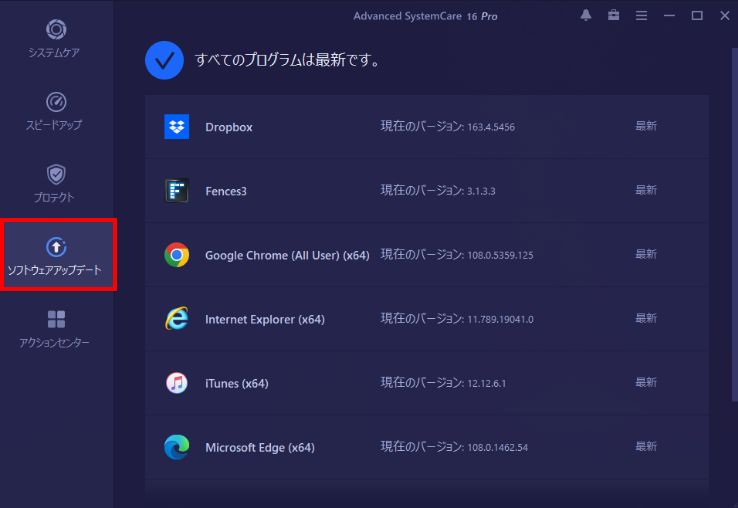Viewport: 738px width, 508px height.
Task: Click the Dropbox app icon
Action: pyautogui.click(x=176, y=127)
